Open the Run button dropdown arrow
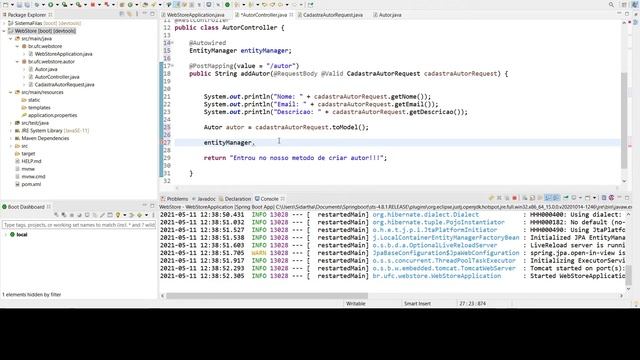Screen dimensions: 640x360 (57, 4)
